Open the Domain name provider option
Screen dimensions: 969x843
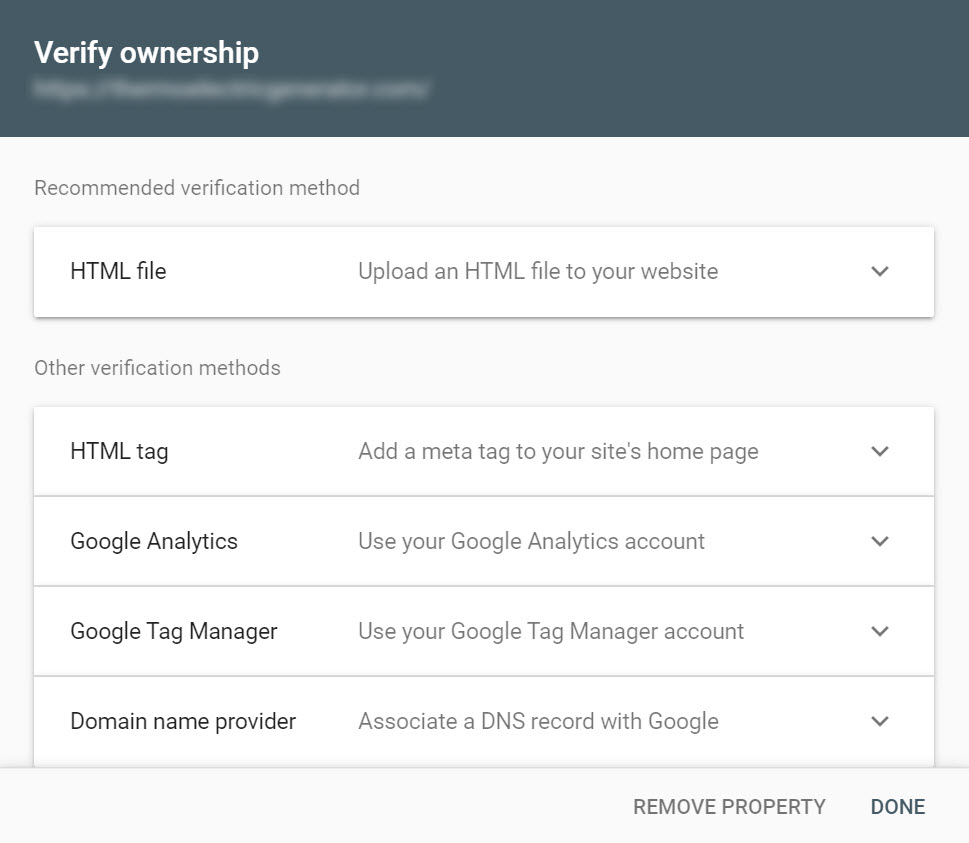pos(484,721)
